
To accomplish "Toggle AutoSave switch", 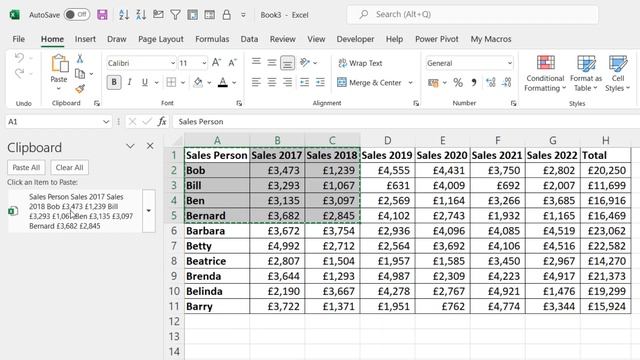I will [77, 15].
